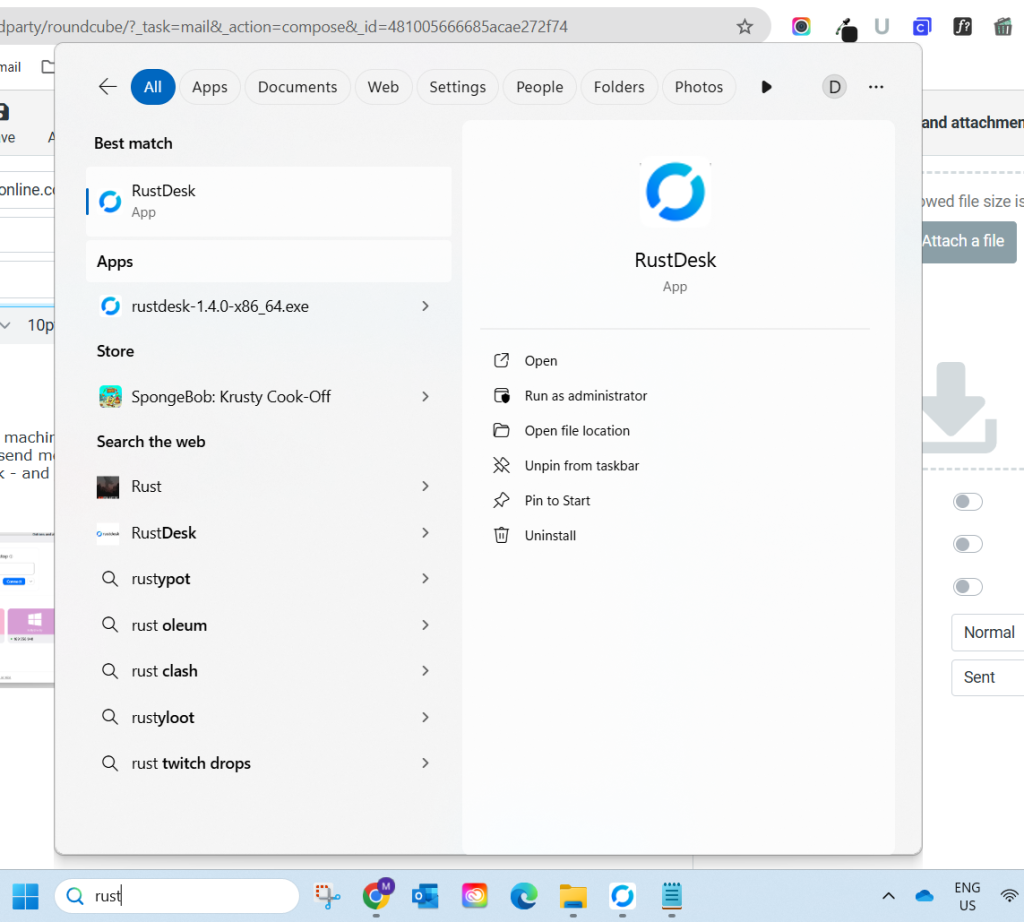Viewport: 1024px width, 922px height.
Task: Open Chrome from the taskbar
Action: (377, 895)
